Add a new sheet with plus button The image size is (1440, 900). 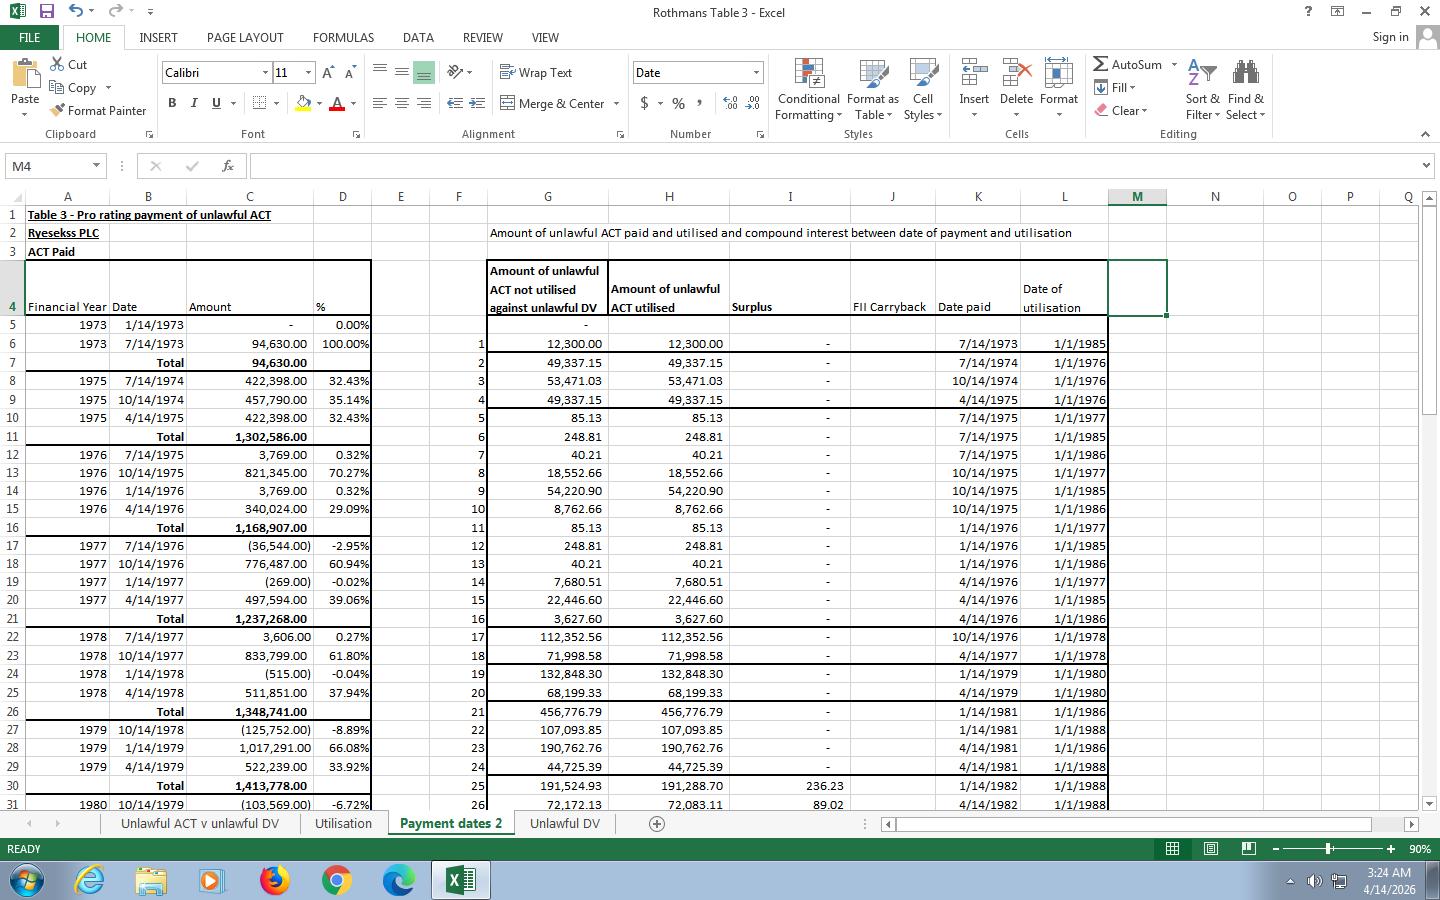pyautogui.click(x=657, y=823)
